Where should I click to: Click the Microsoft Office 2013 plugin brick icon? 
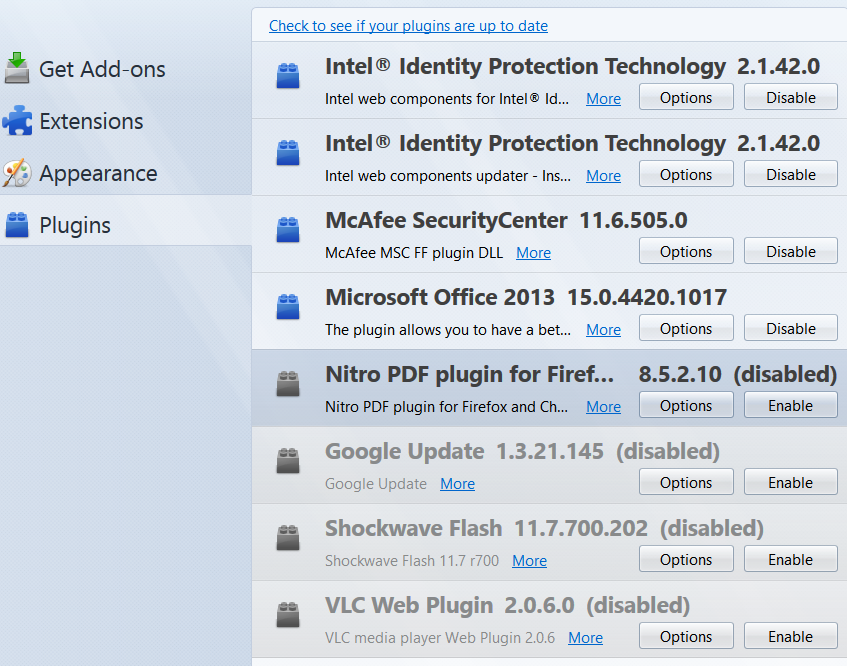click(x=288, y=307)
